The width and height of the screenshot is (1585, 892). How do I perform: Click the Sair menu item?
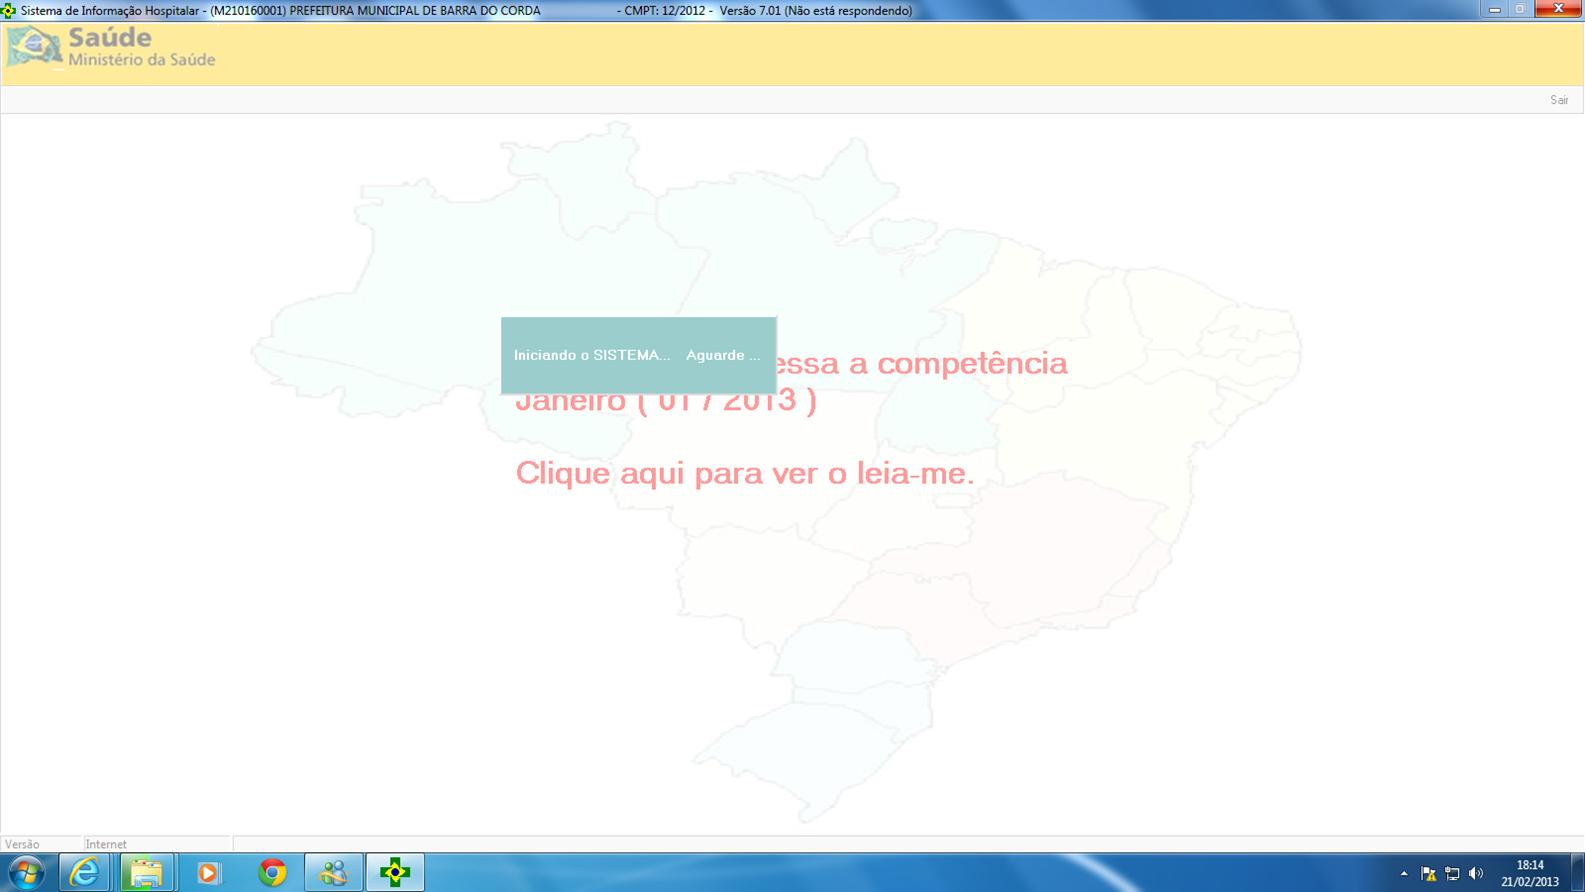[x=1558, y=100]
